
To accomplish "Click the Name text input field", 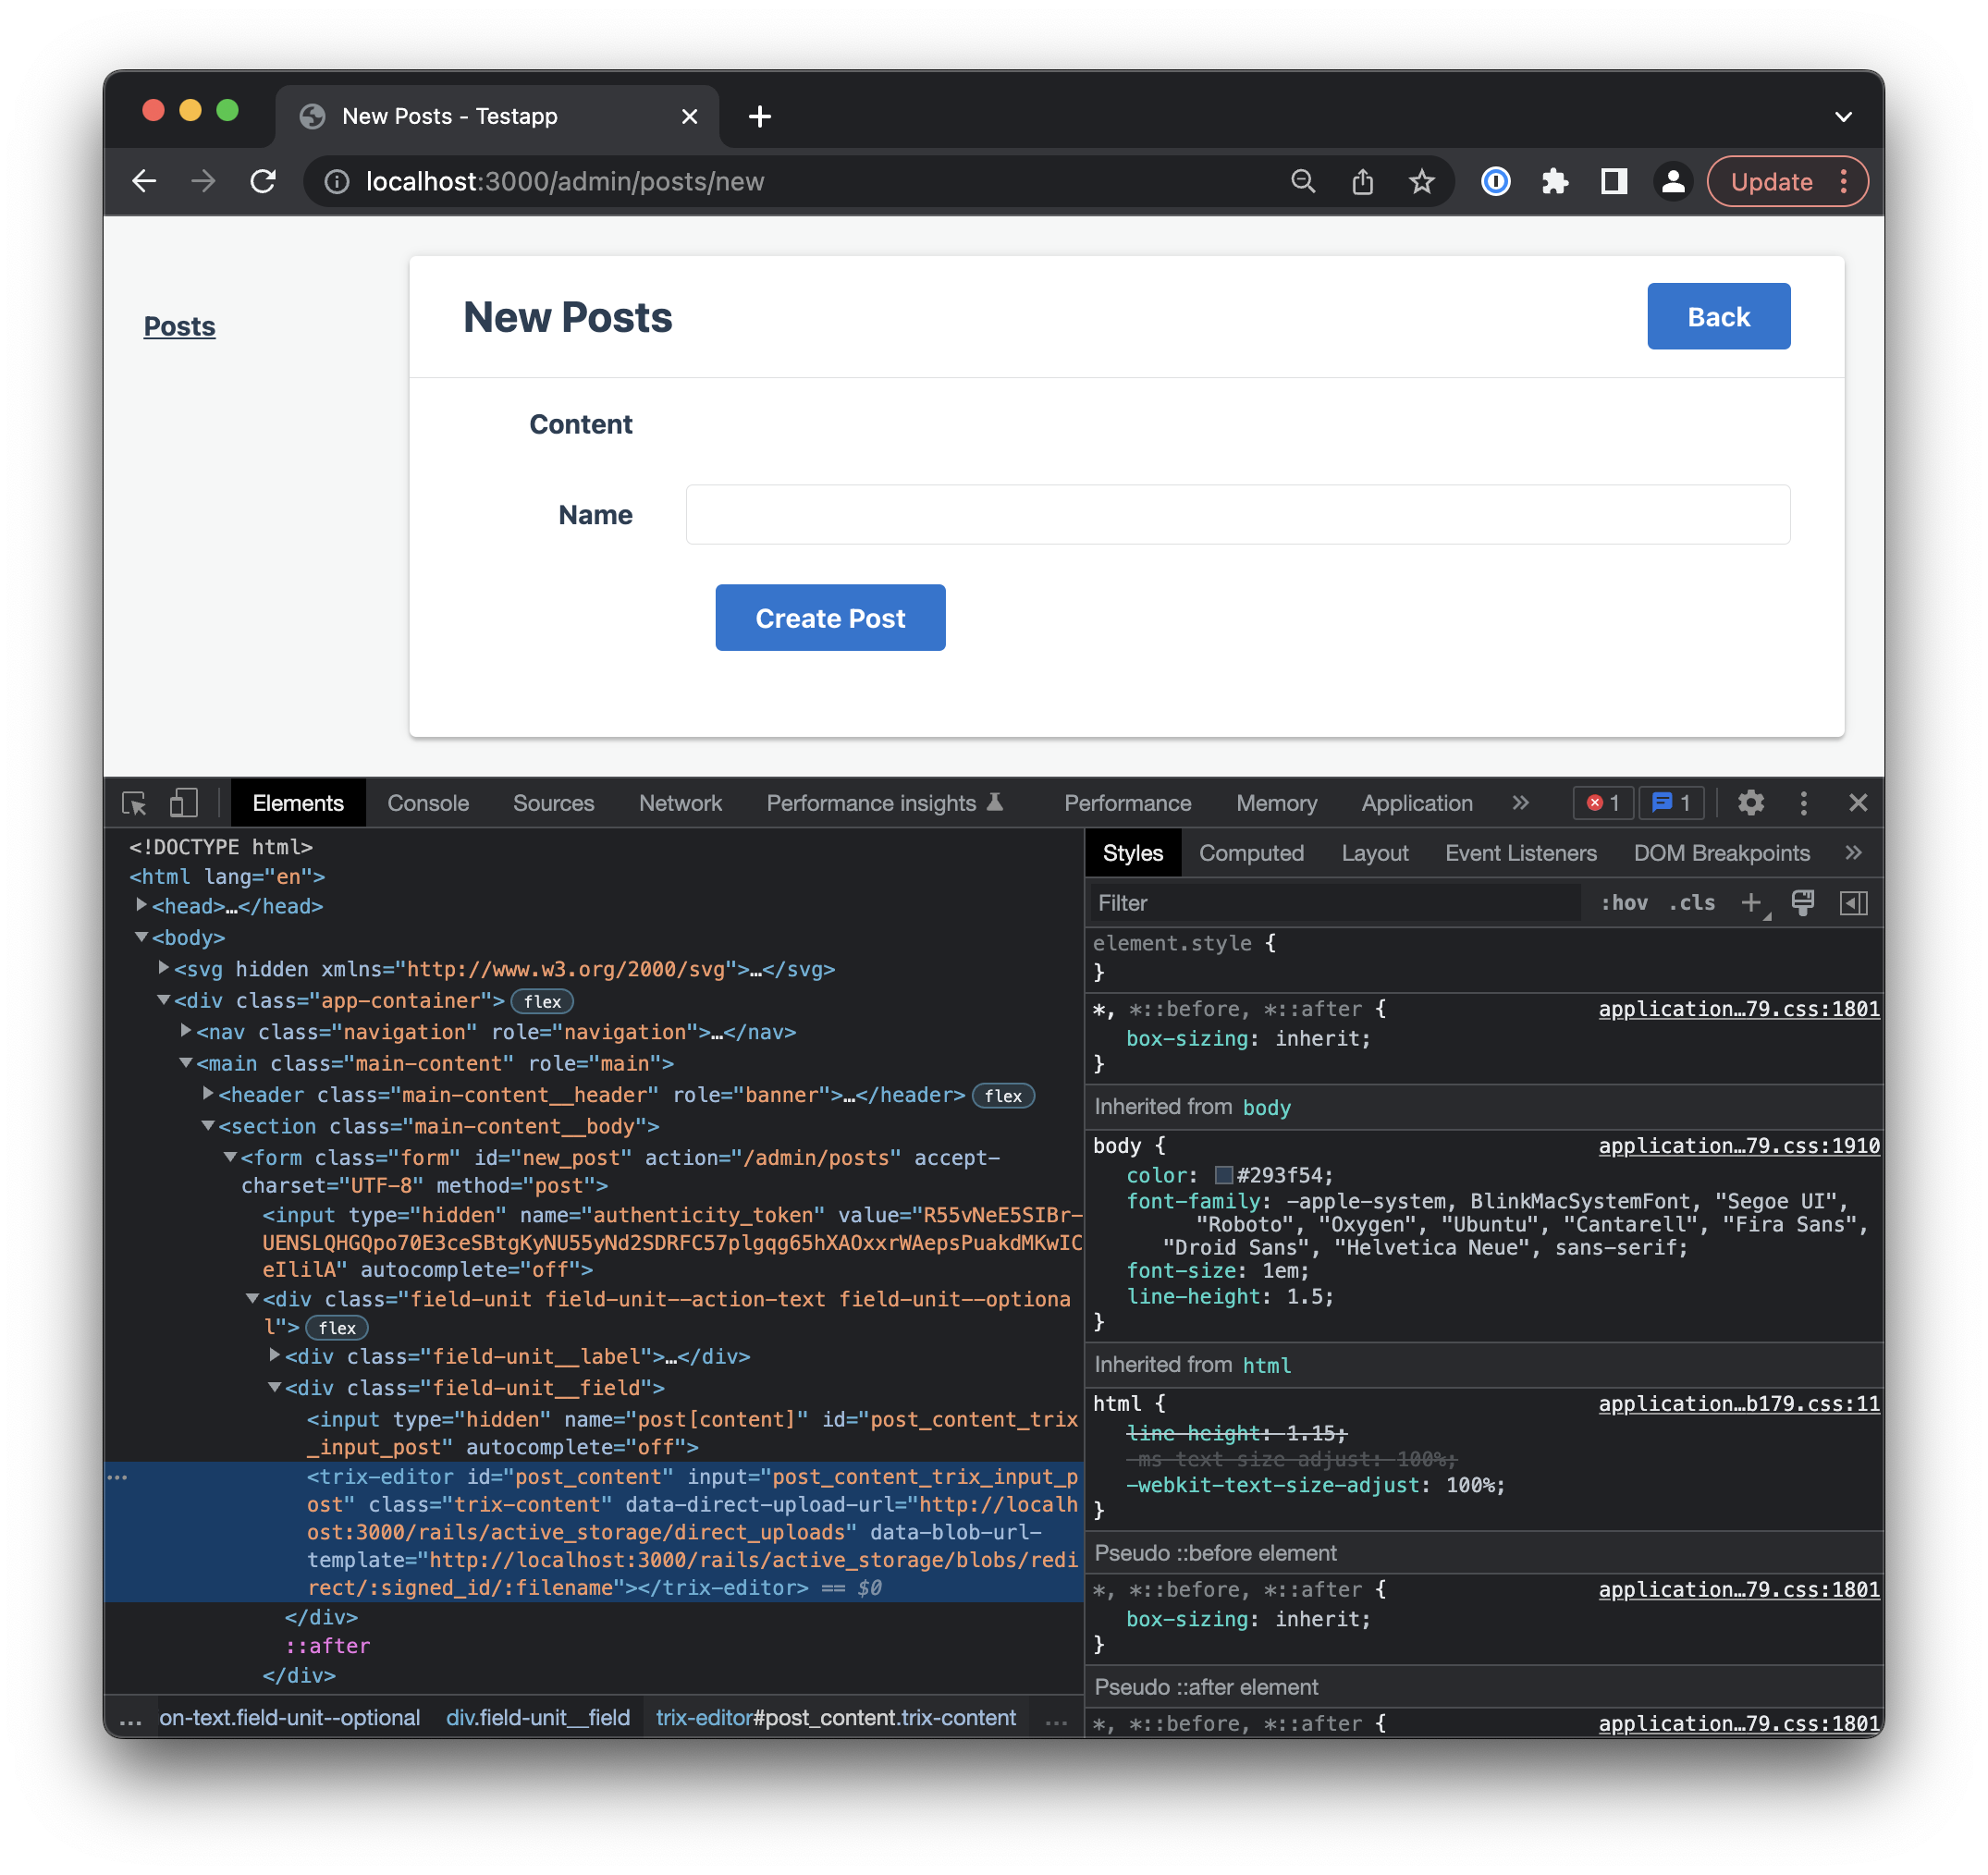I will click(x=1237, y=515).
